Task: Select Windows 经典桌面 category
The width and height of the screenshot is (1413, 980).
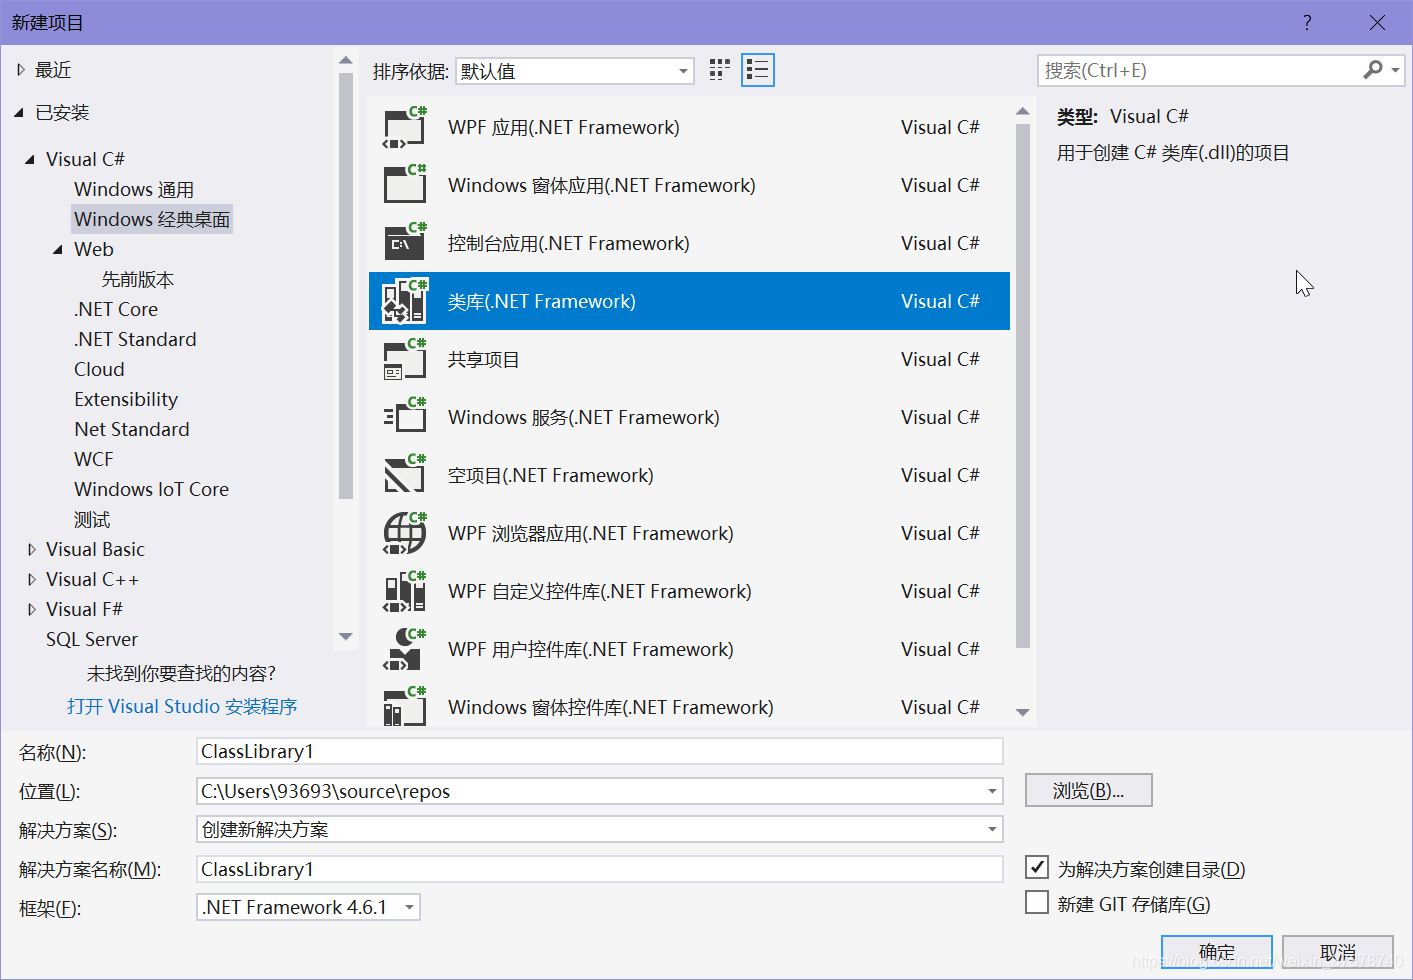Action: (152, 219)
